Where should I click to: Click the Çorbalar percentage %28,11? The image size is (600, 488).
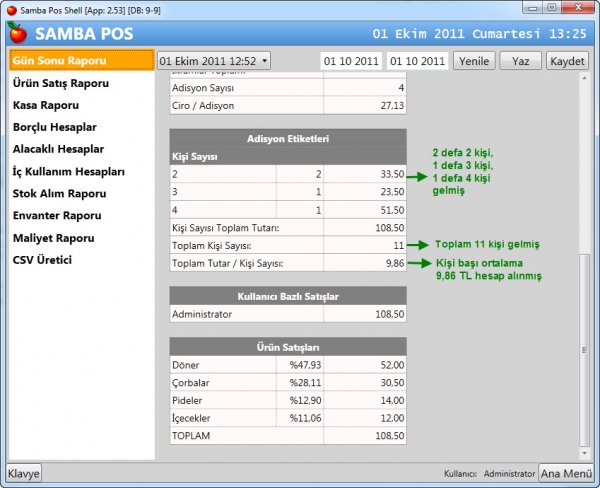tap(305, 383)
